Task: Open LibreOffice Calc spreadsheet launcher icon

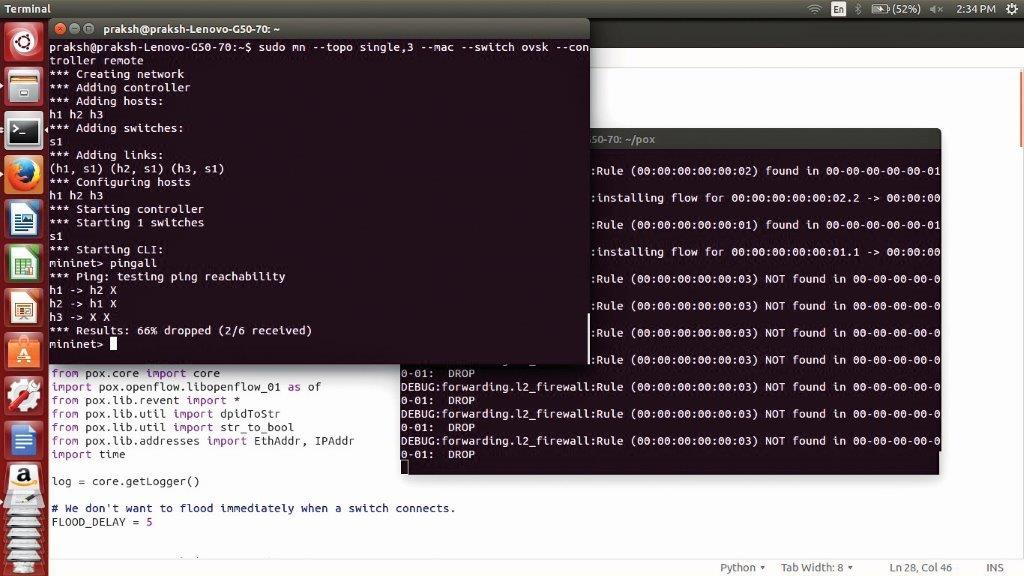Action: click(24, 263)
